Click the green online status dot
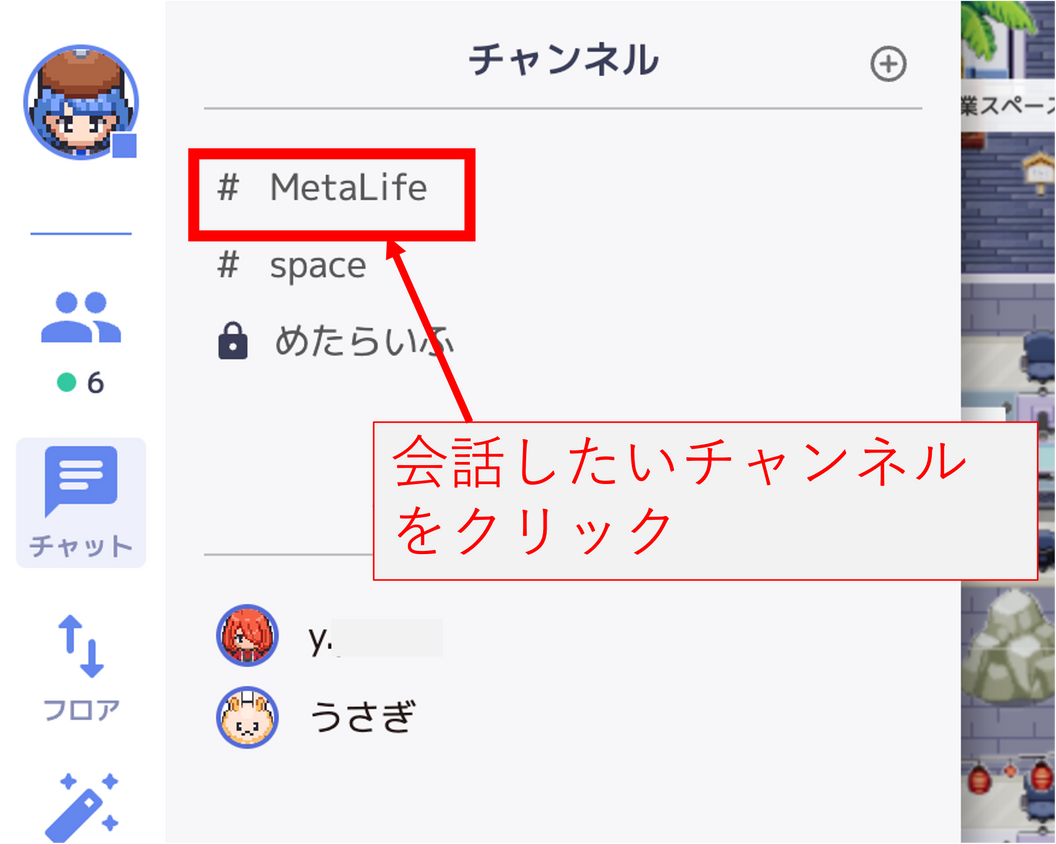1056x844 pixels. pos(67,383)
